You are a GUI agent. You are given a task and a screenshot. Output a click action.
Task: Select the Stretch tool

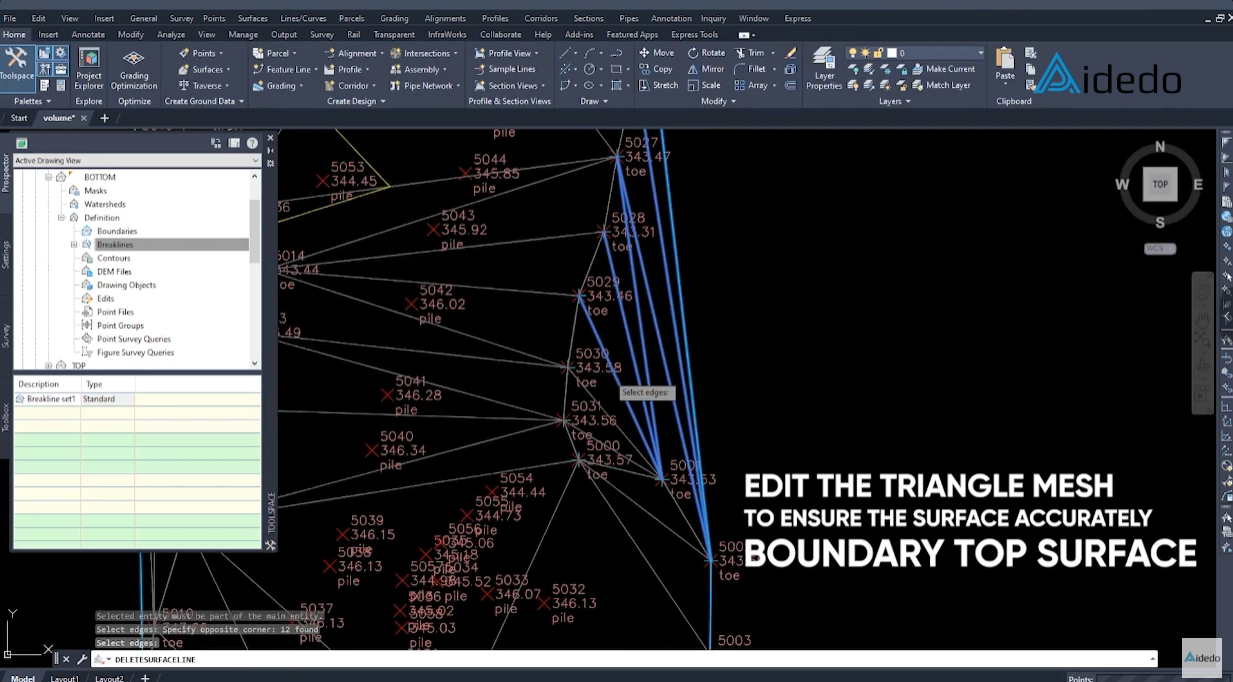tap(658, 85)
